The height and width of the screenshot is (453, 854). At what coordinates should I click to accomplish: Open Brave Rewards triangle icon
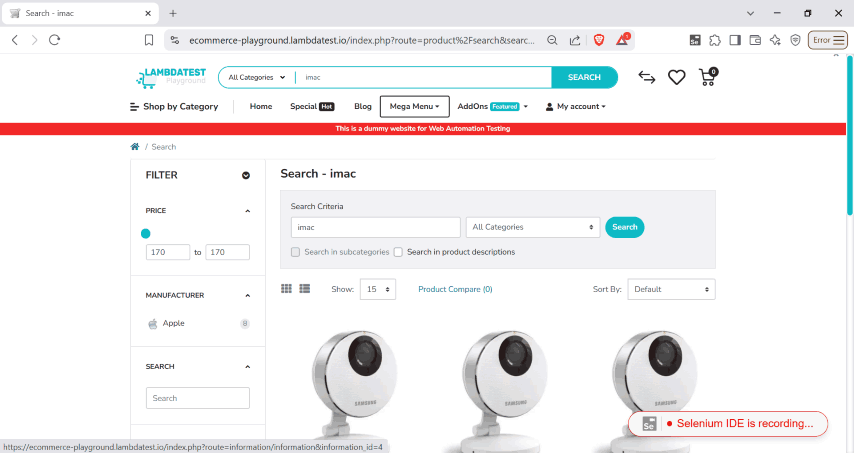tap(623, 39)
